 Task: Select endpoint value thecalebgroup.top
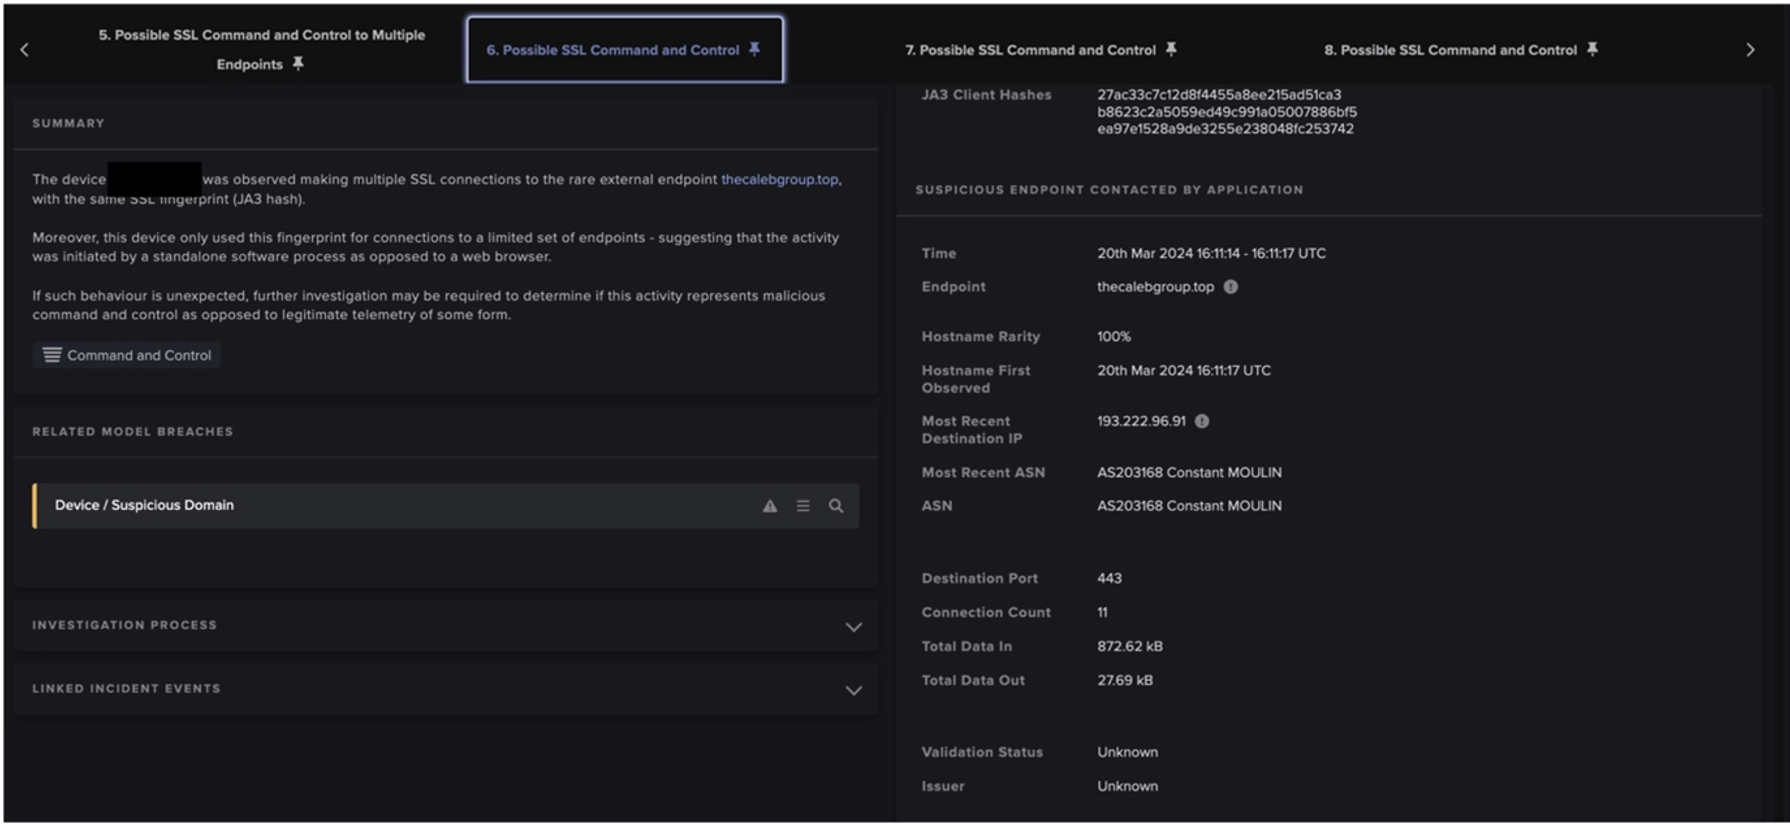pos(1155,287)
